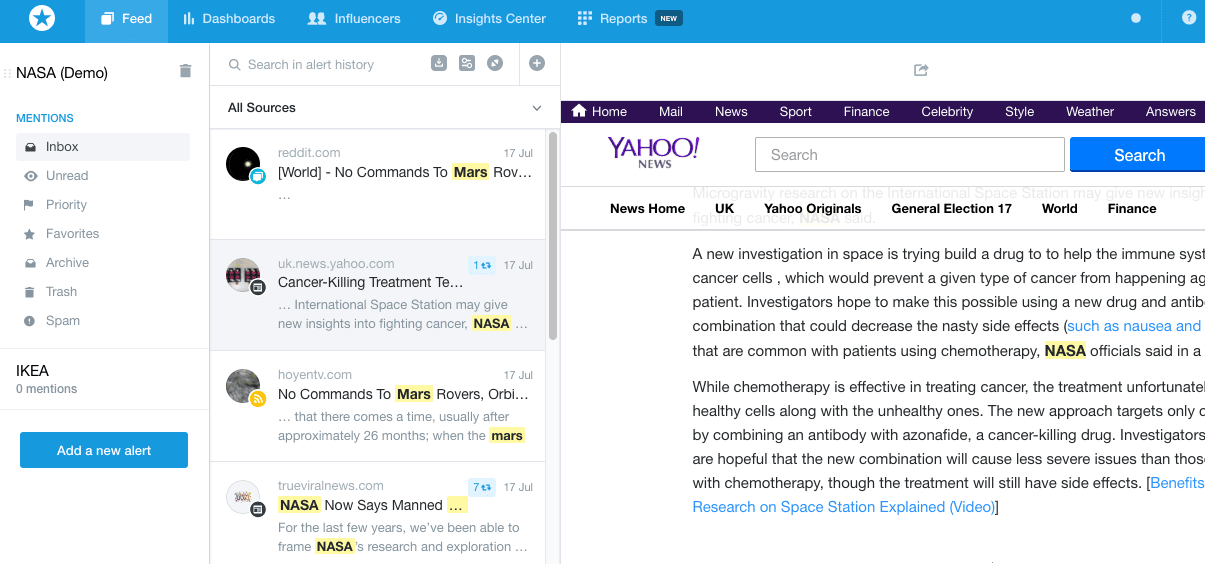
Task: Open the uk.news.yahoo.com Cancer-Killing Treatment mention
Action: (x=378, y=295)
